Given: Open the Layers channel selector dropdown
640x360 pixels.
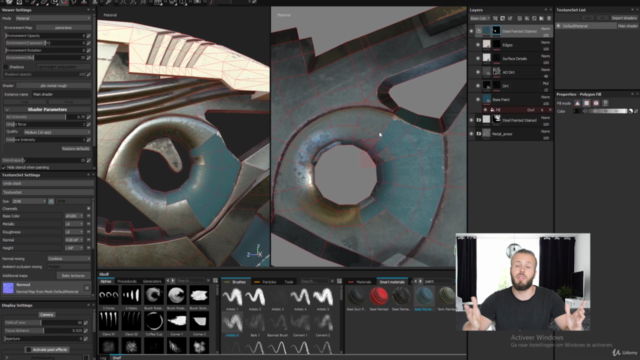Looking at the screenshot, I should [480, 18].
